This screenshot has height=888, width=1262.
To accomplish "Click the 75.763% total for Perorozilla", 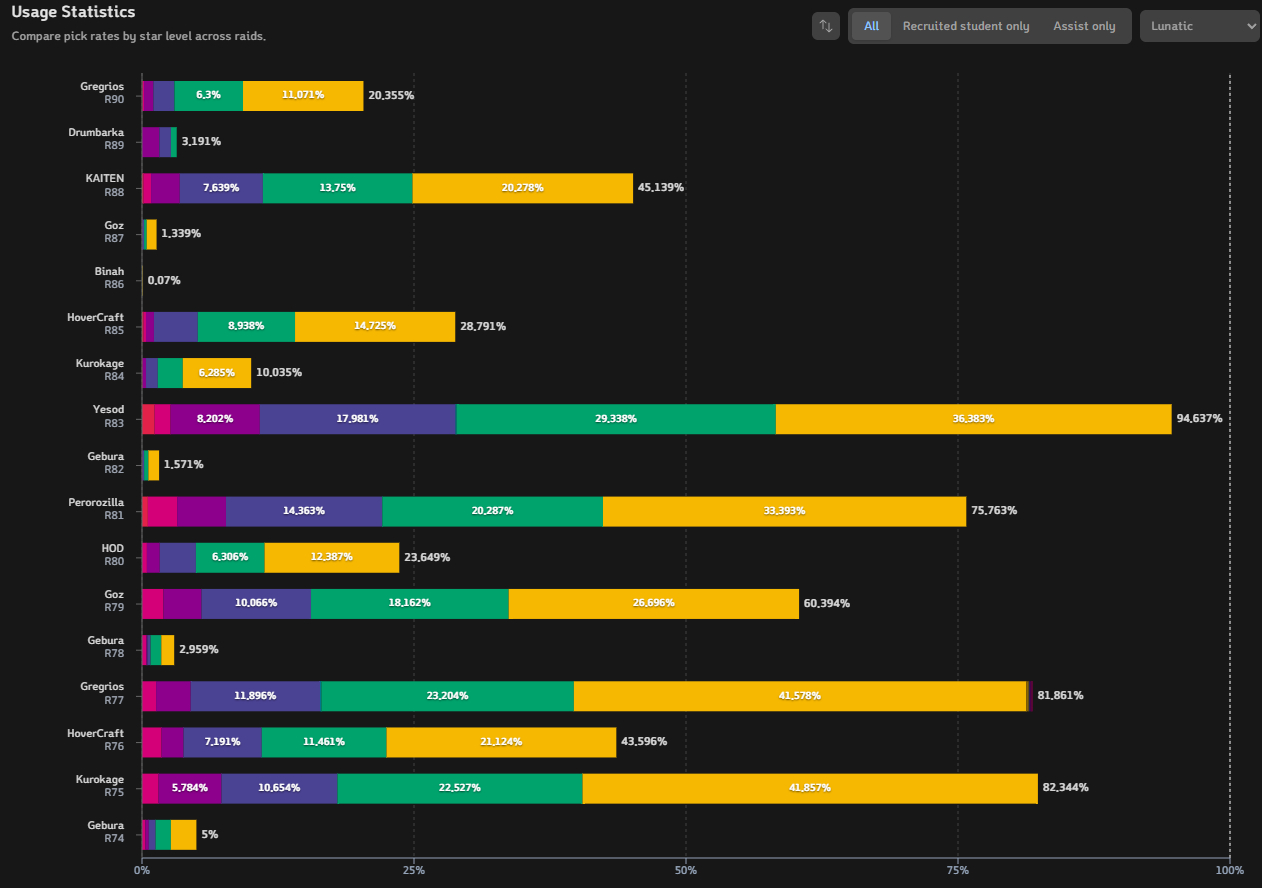I will [x=994, y=511].
